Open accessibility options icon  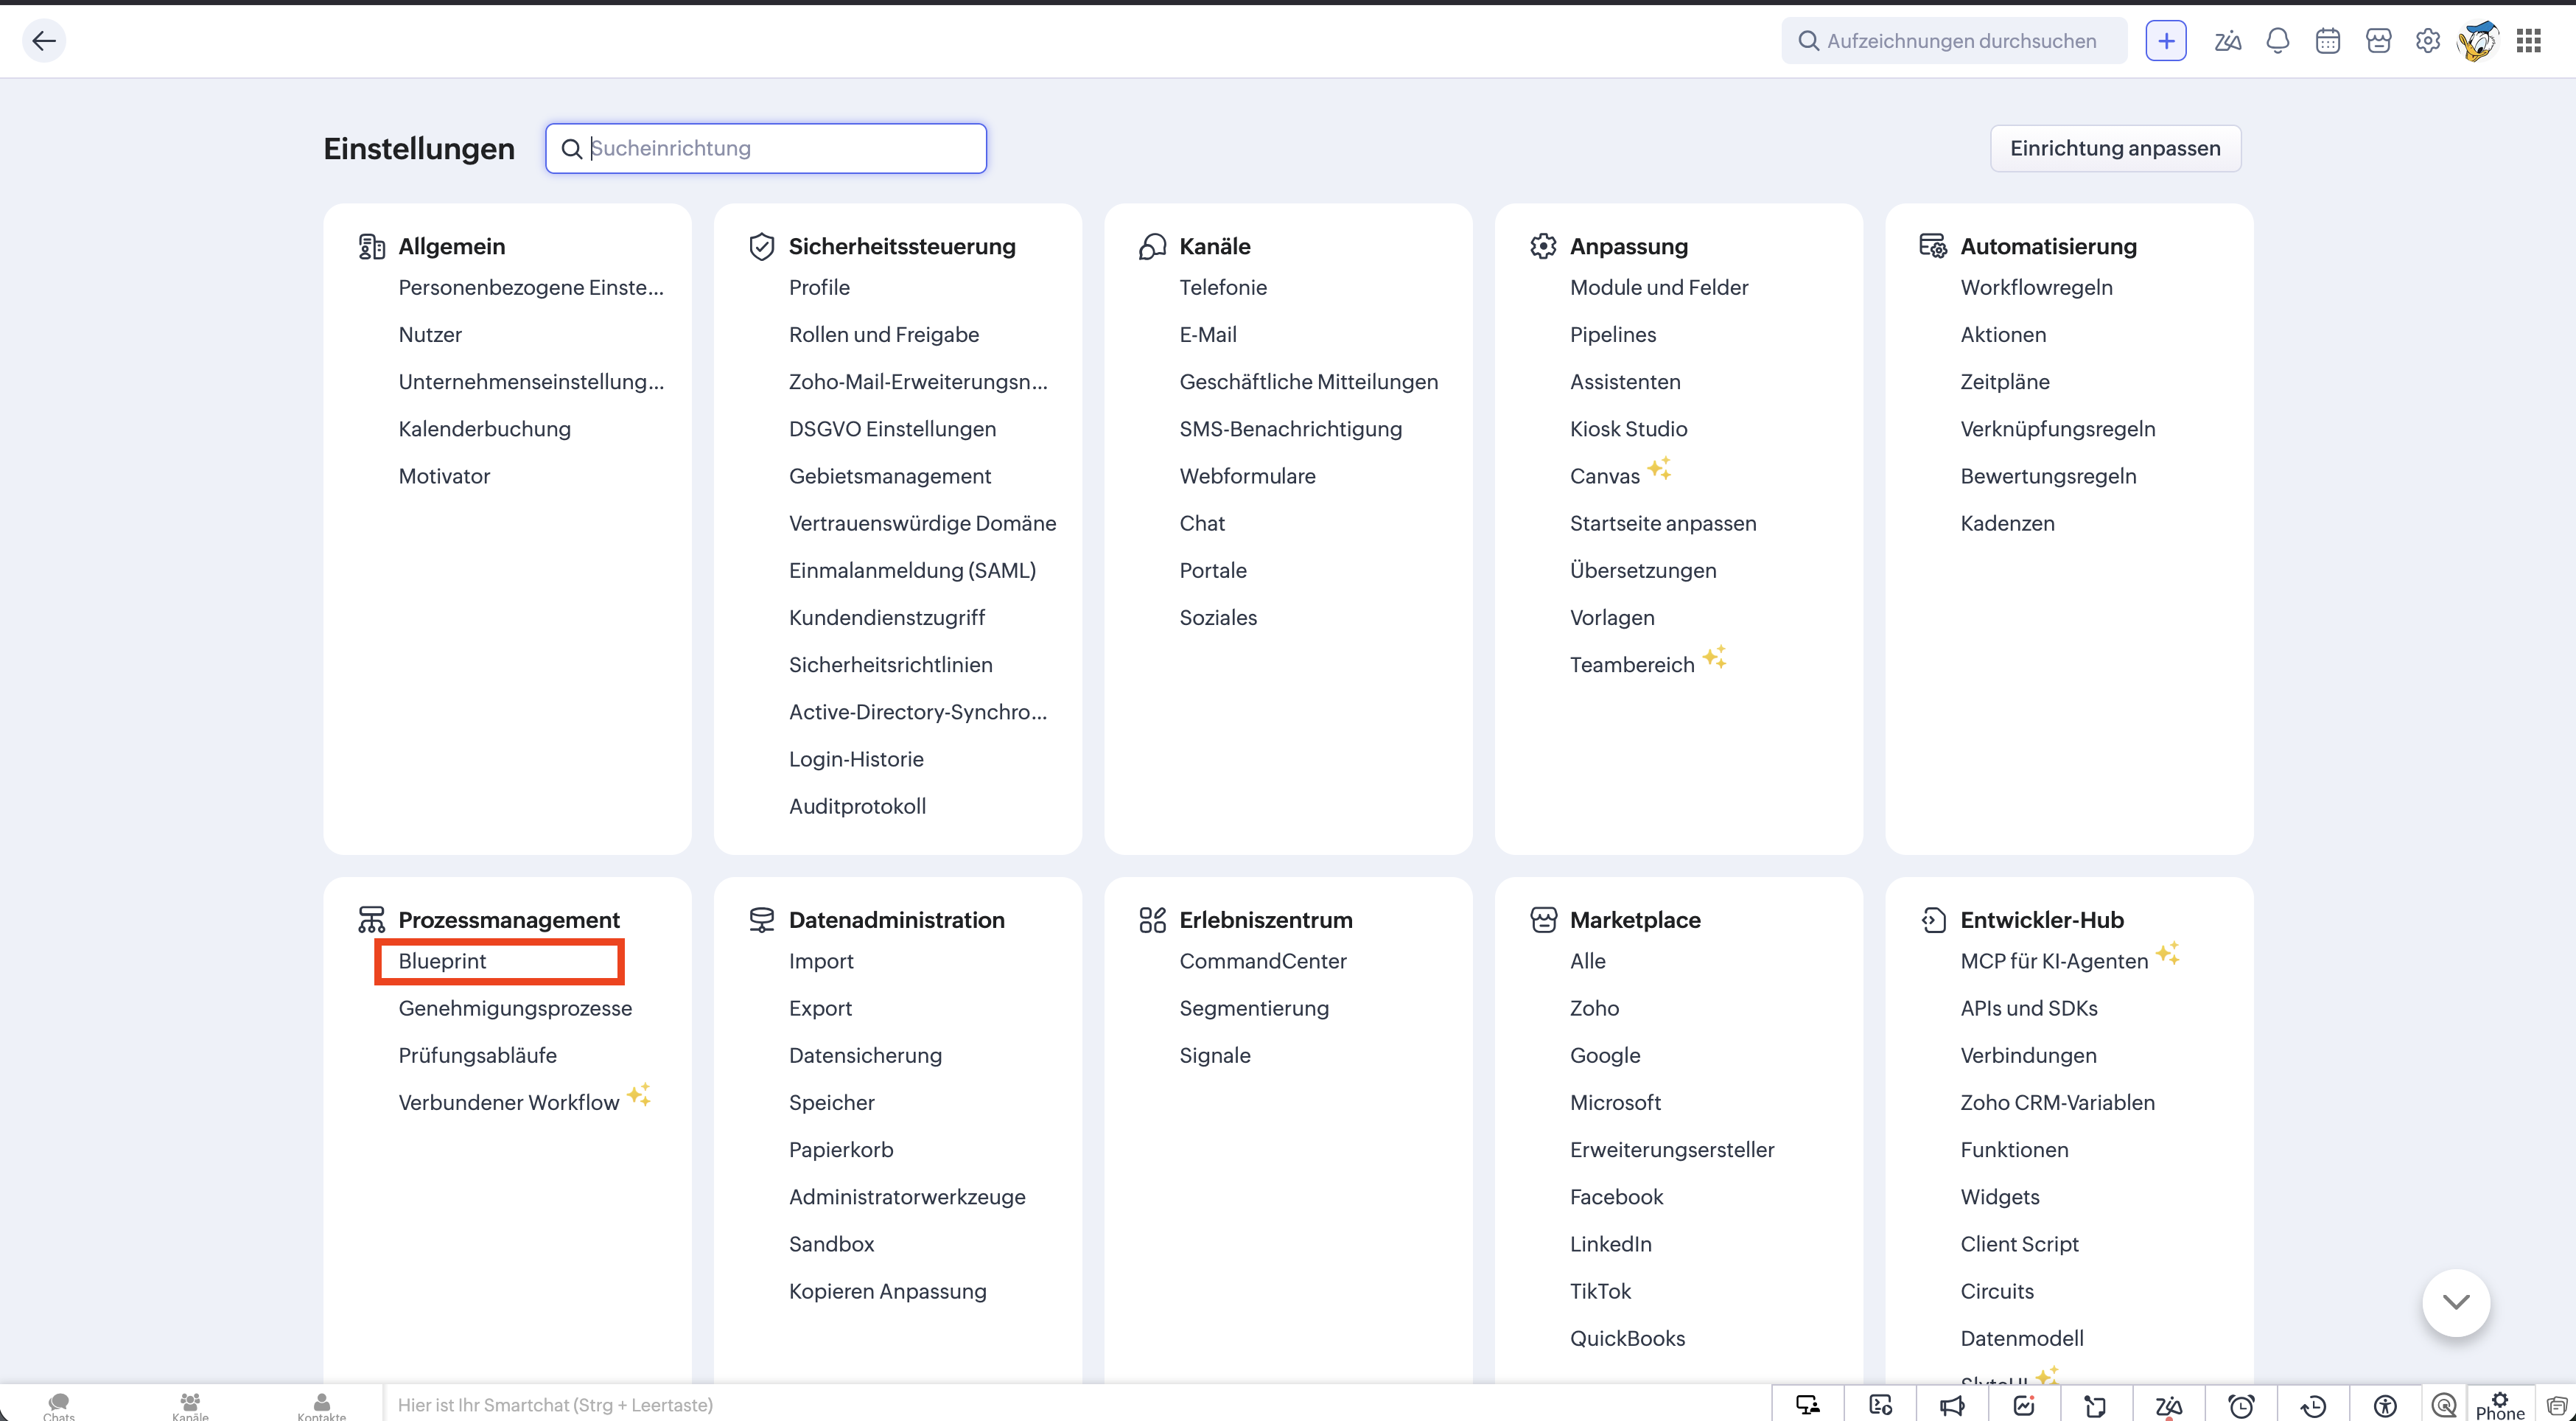(2385, 1405)
